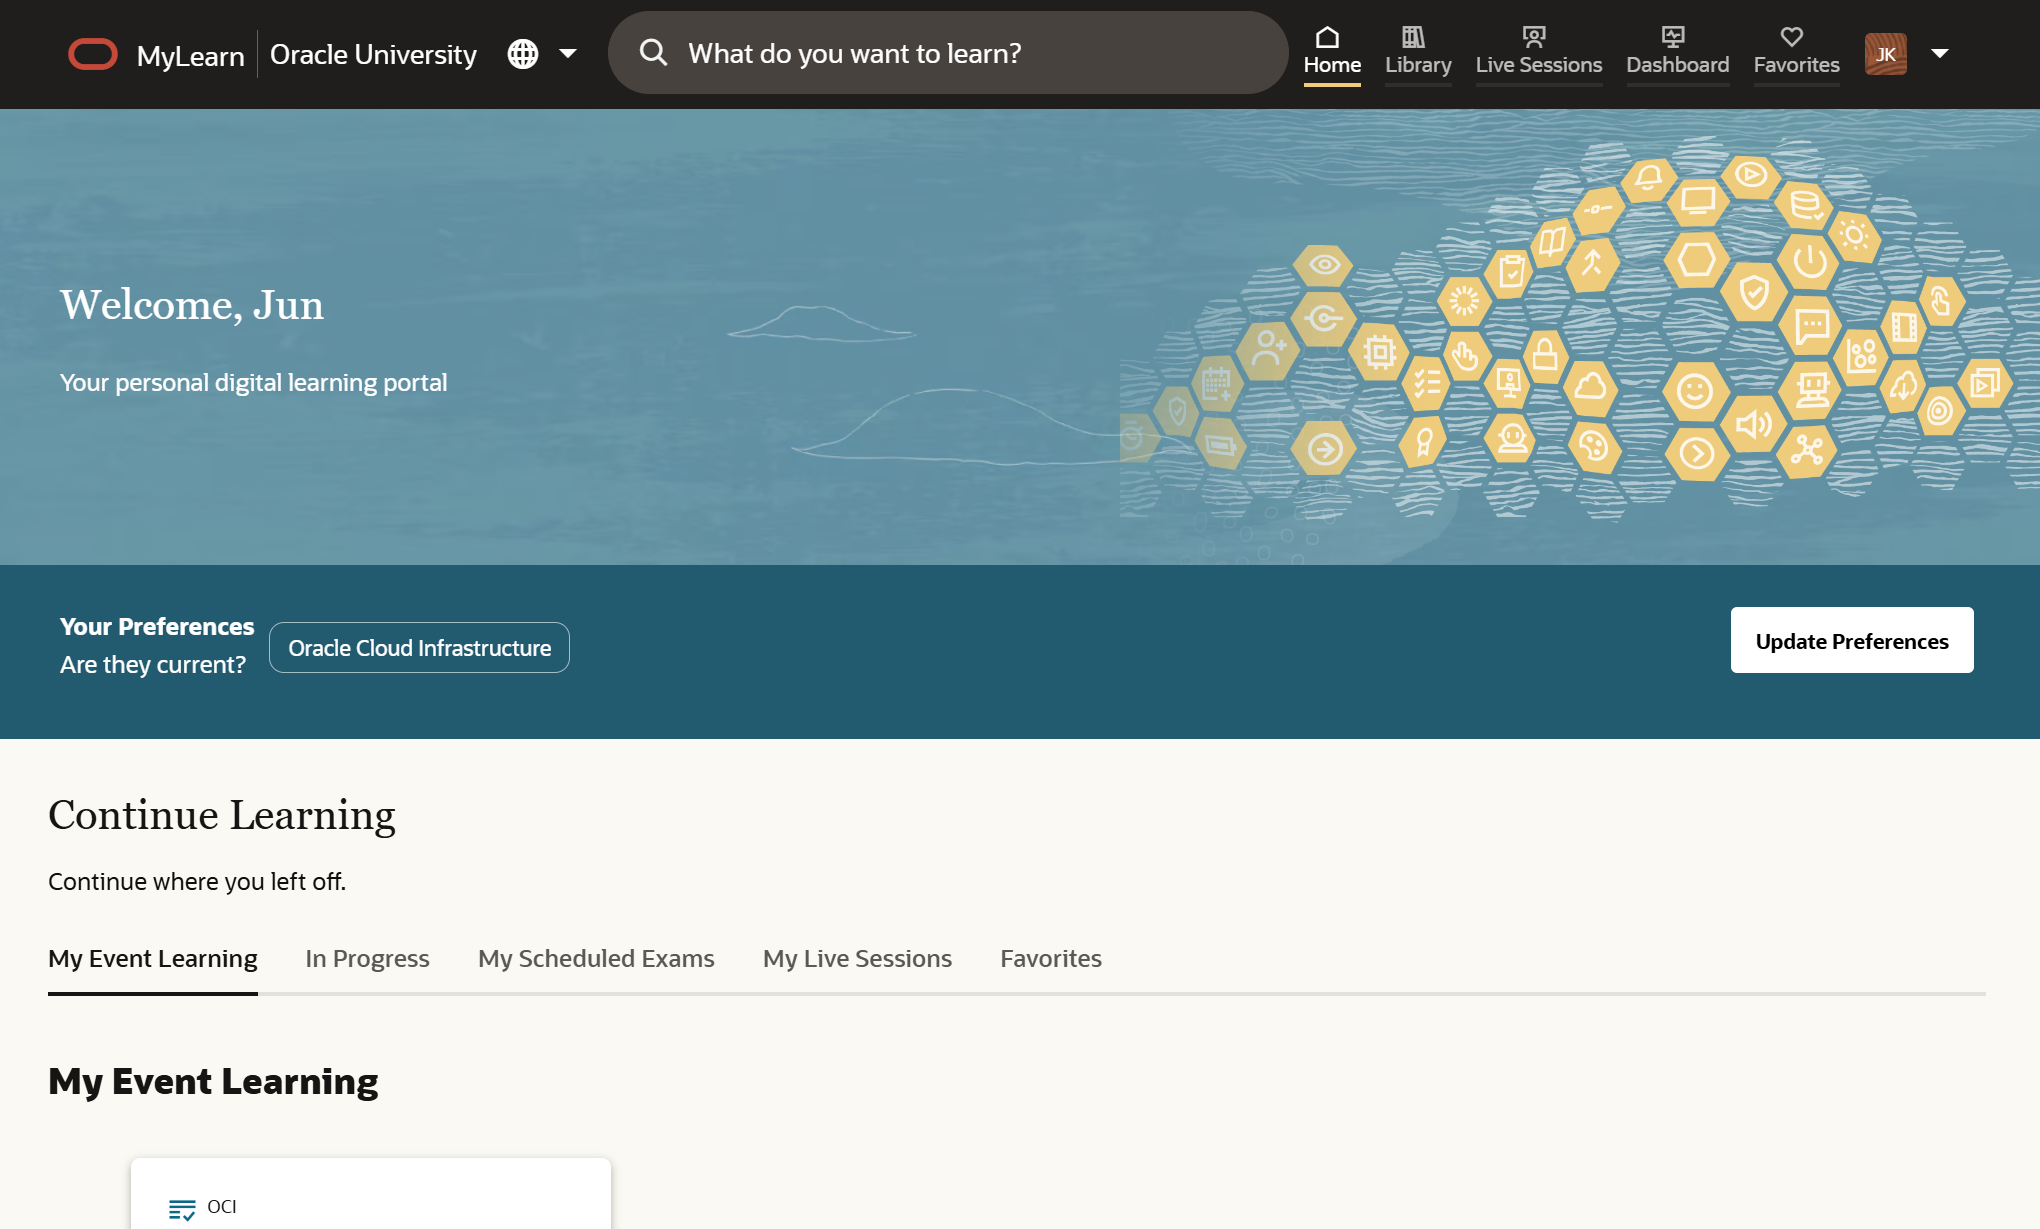Click Oracle Cloud Infrastructure preference chip
The width and height of the screenshot is (2040, 1229).
[x=419, y=648]
